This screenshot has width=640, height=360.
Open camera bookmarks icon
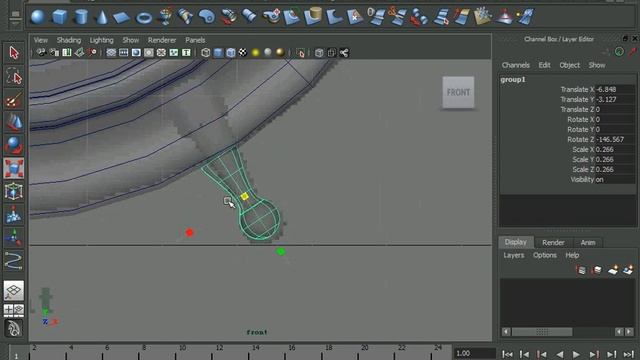click(x=67, y=53)
